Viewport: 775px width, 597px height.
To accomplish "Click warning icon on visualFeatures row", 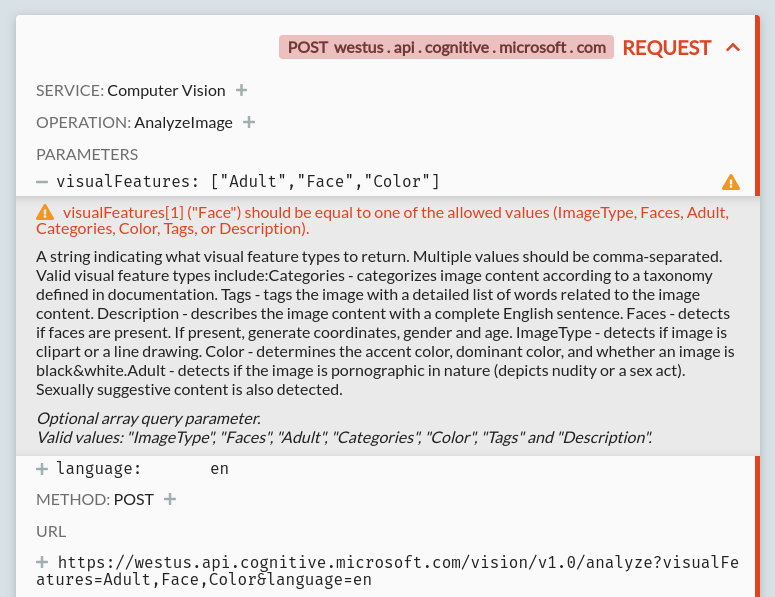I will coord(731,182).
